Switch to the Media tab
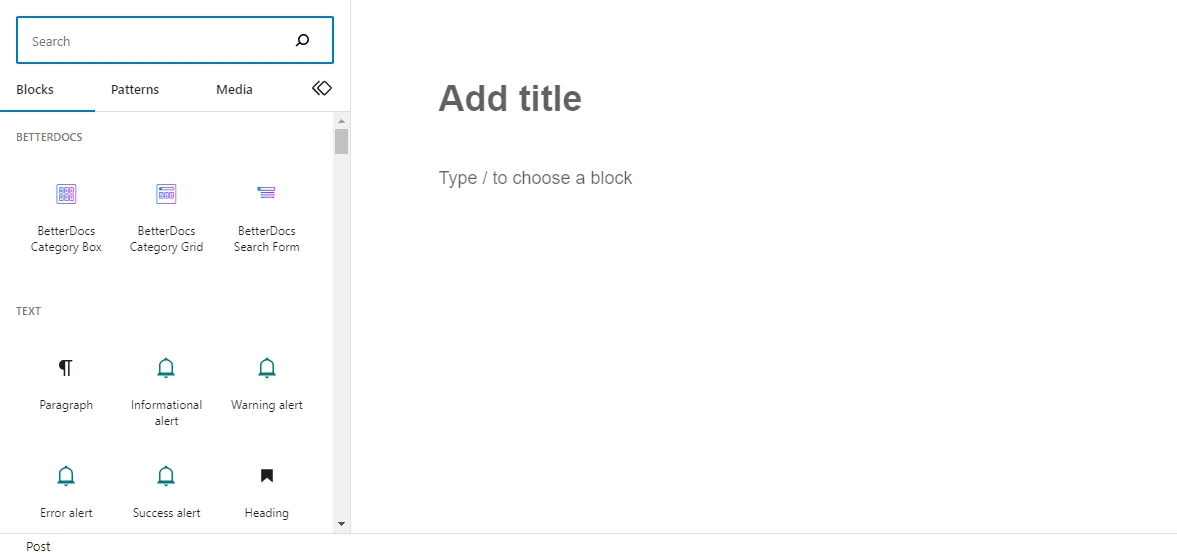 point(234,90)
